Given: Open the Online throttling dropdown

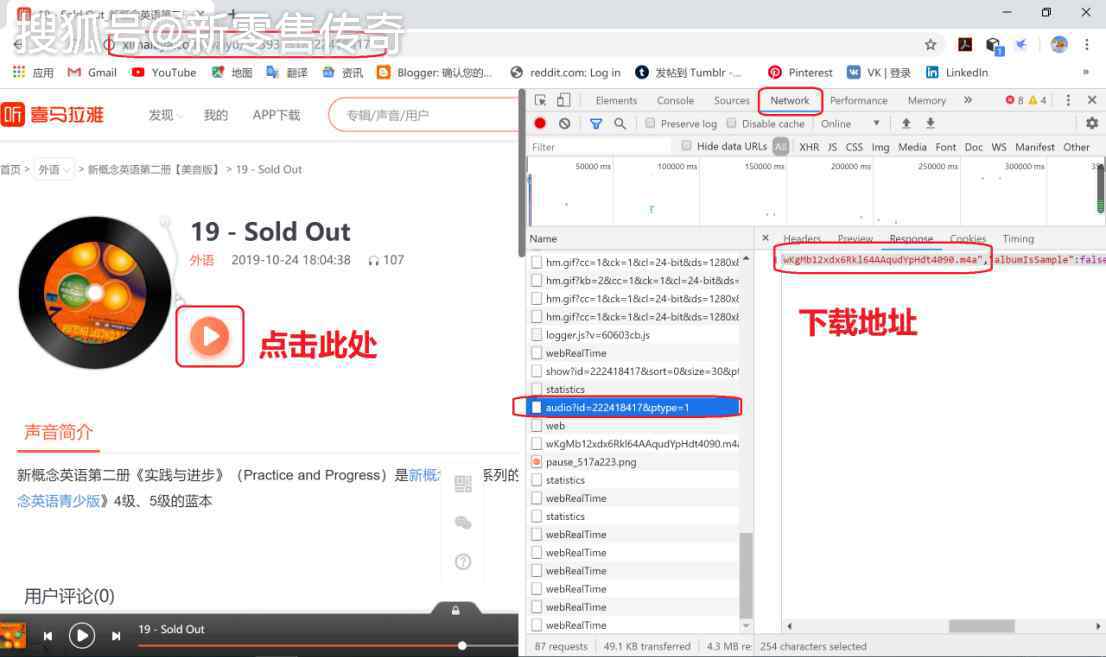Looking at the screenshot, I should pyautogui.click(x=850, y=123).
